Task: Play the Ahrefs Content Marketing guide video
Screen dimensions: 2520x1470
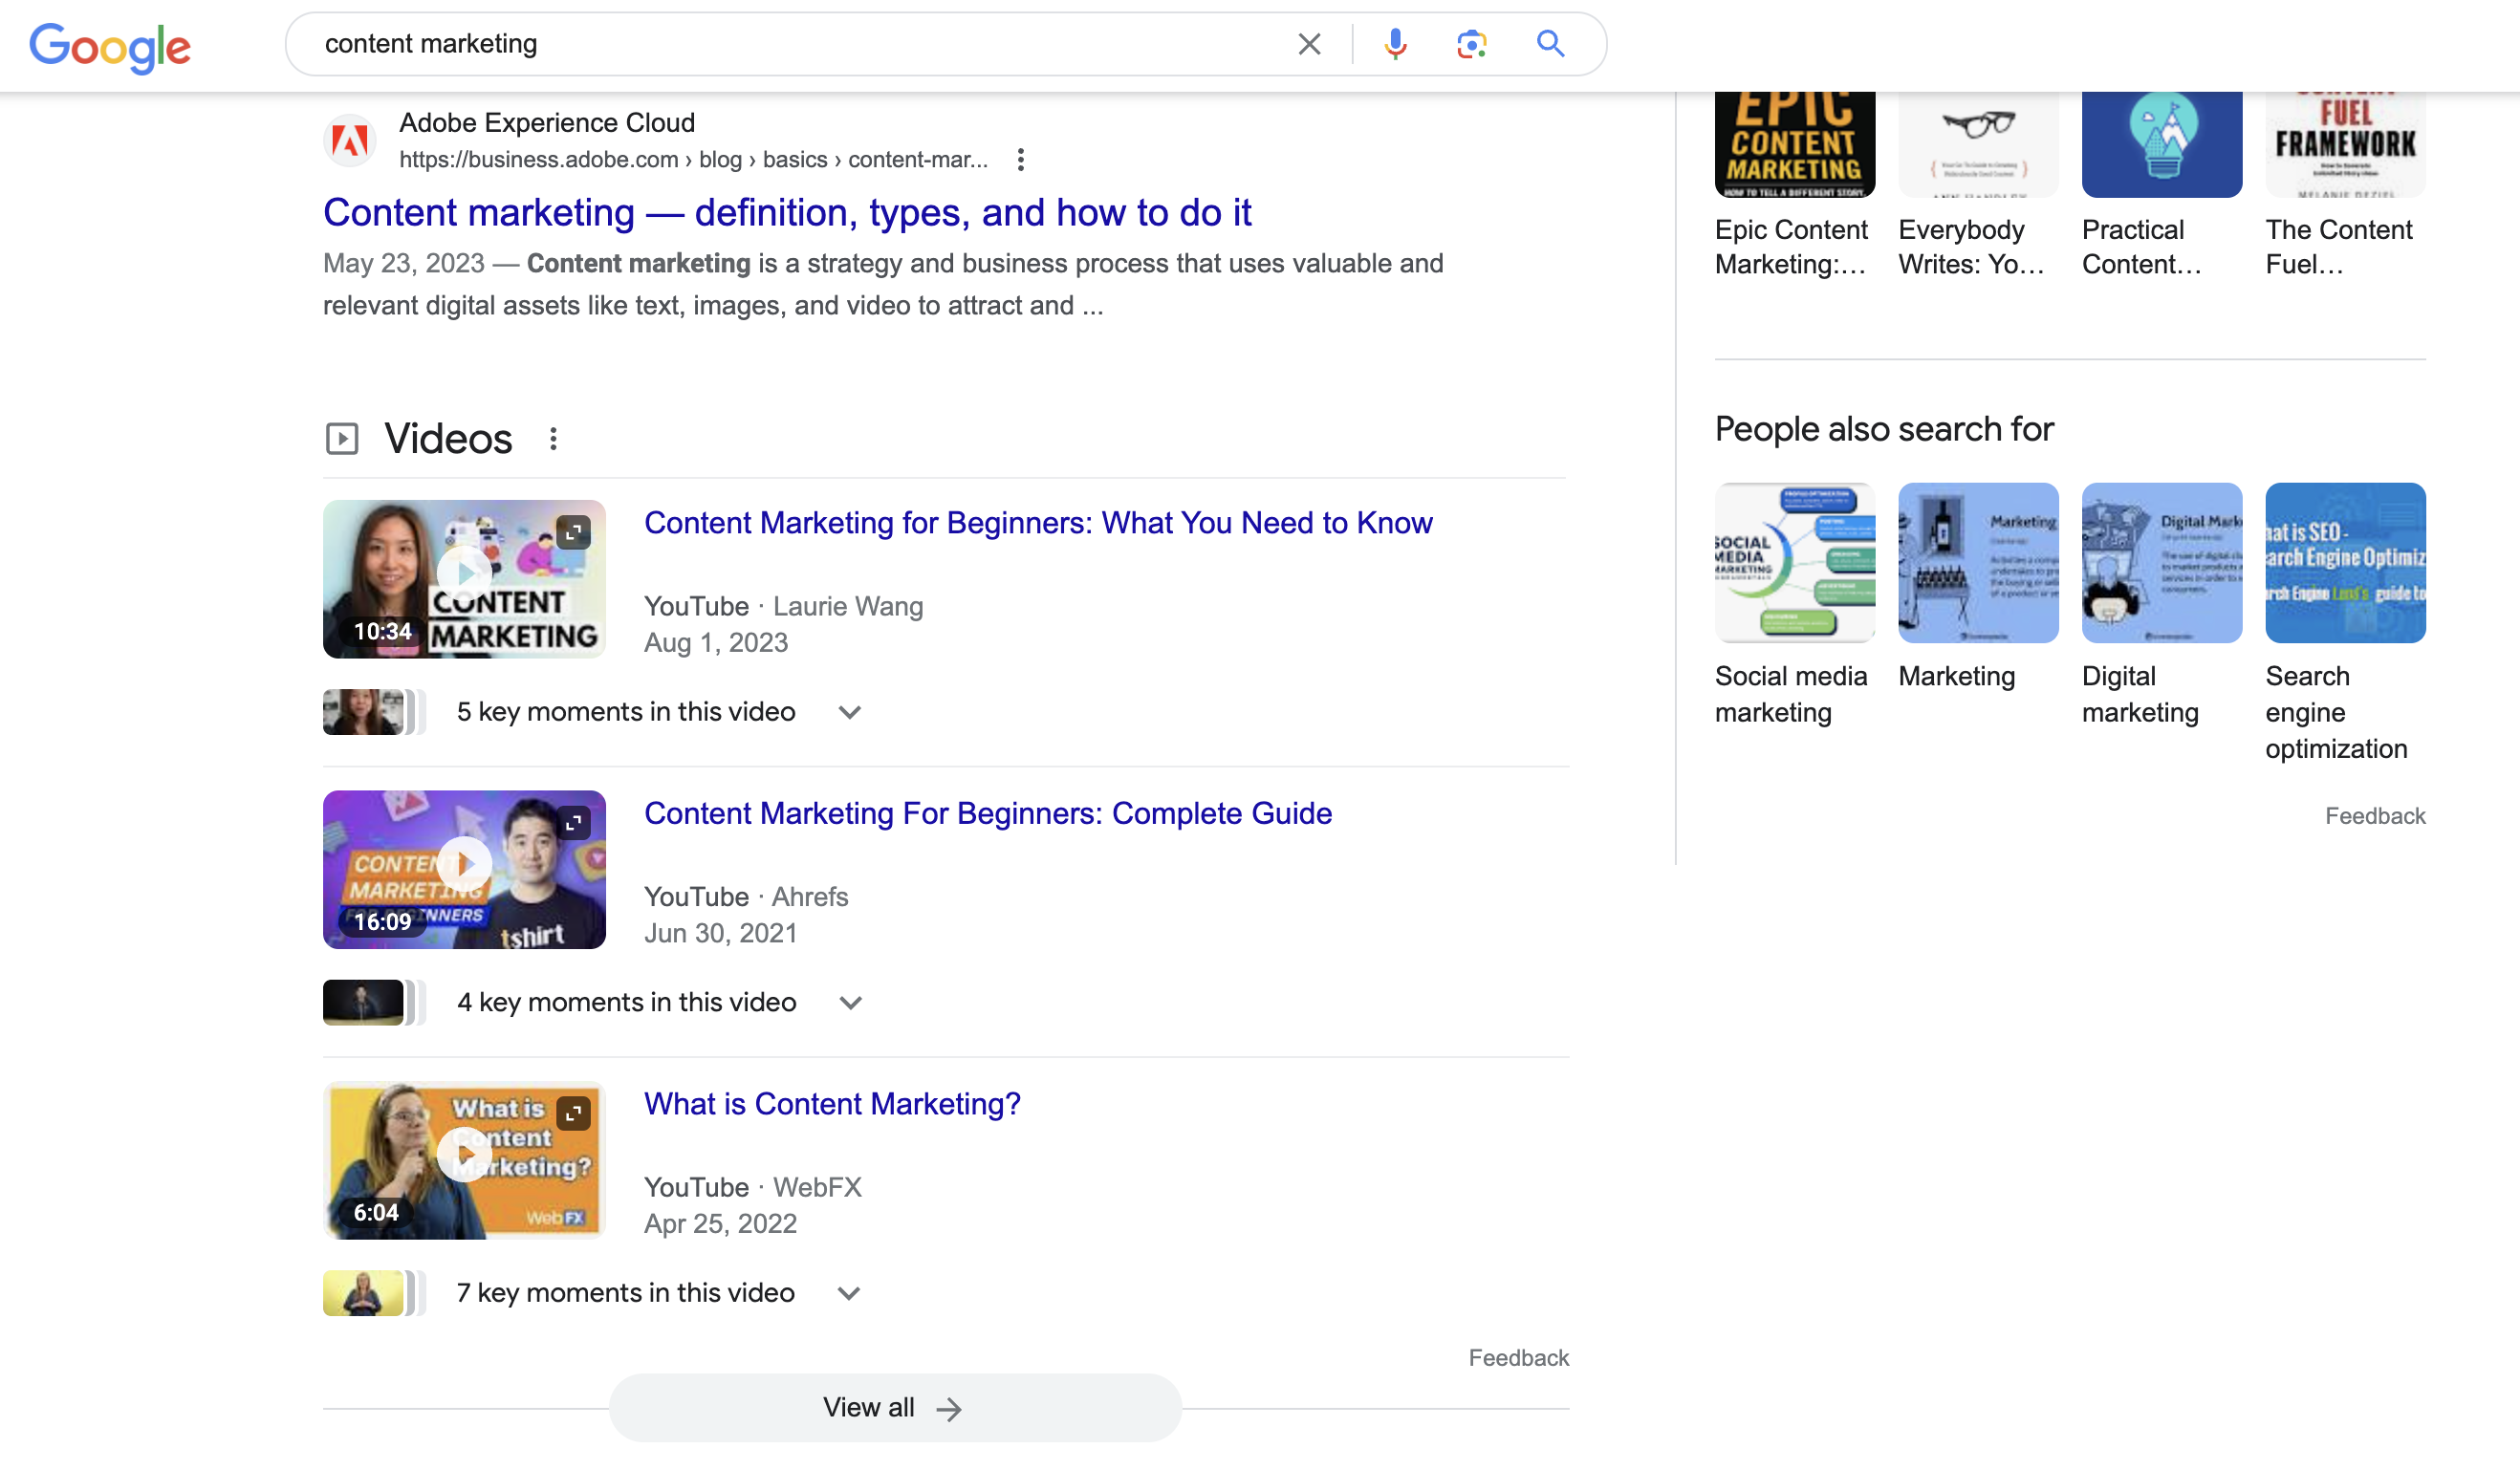Action: 464,866
